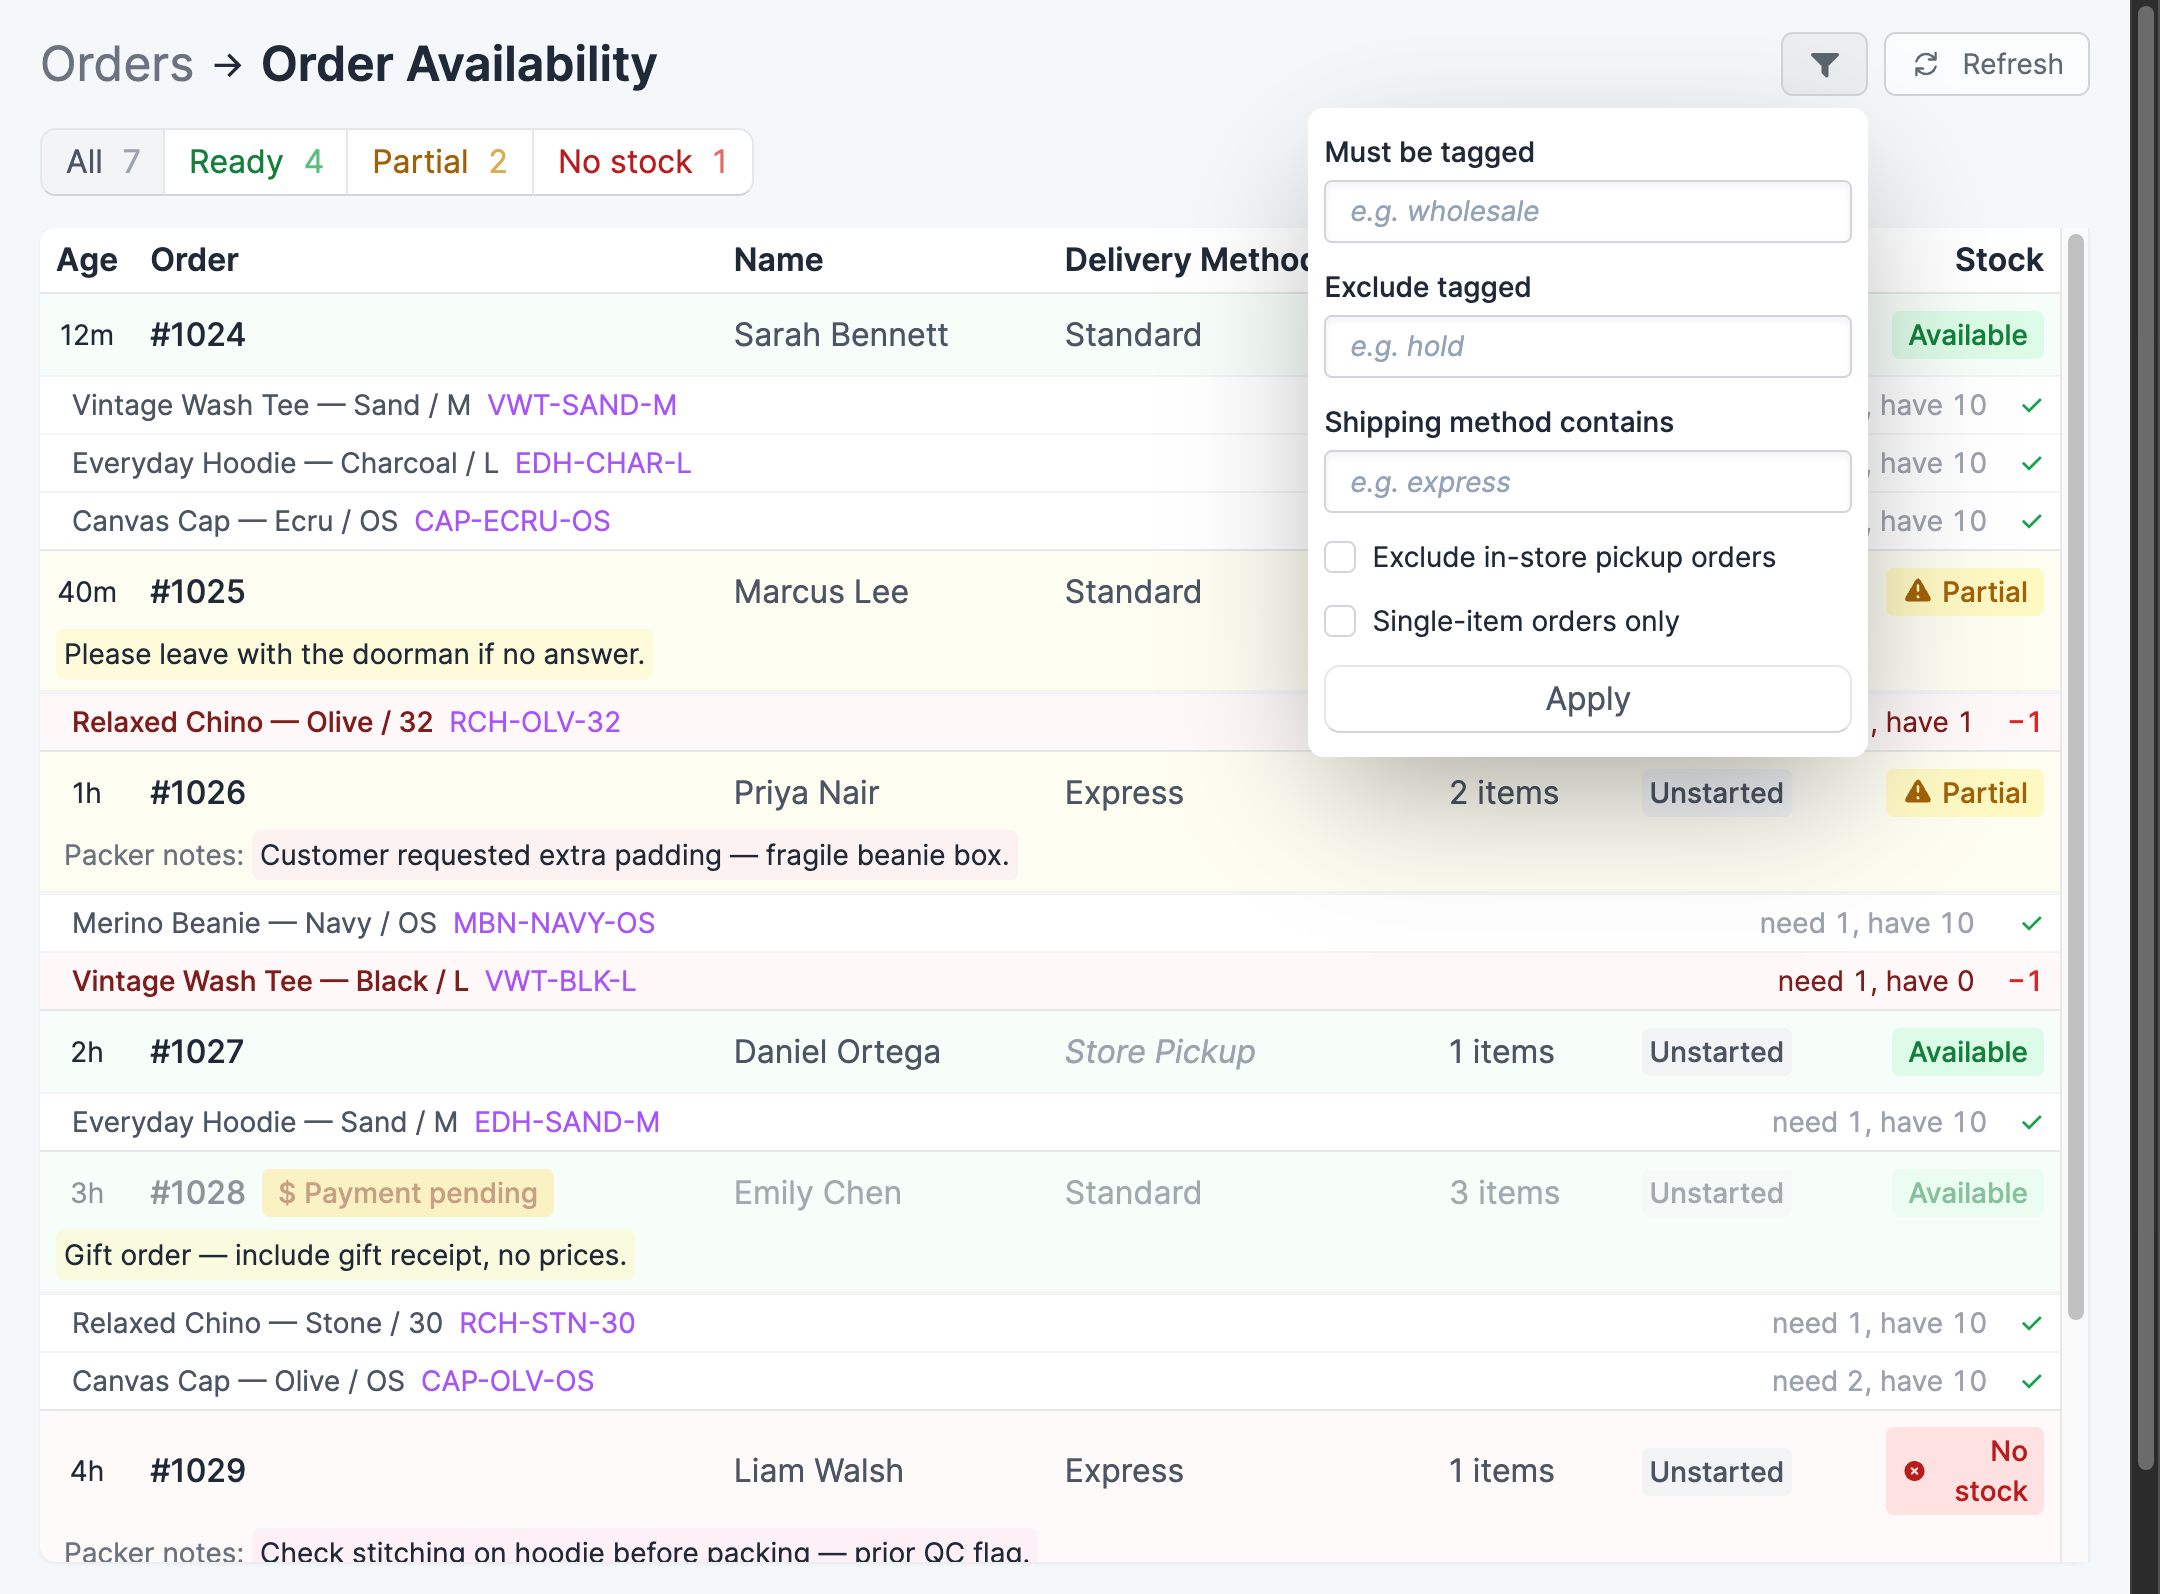Open order #1027
Image resolution: width=2160 pixels, height=1594 pixels.
click(x=198, y=1052)
